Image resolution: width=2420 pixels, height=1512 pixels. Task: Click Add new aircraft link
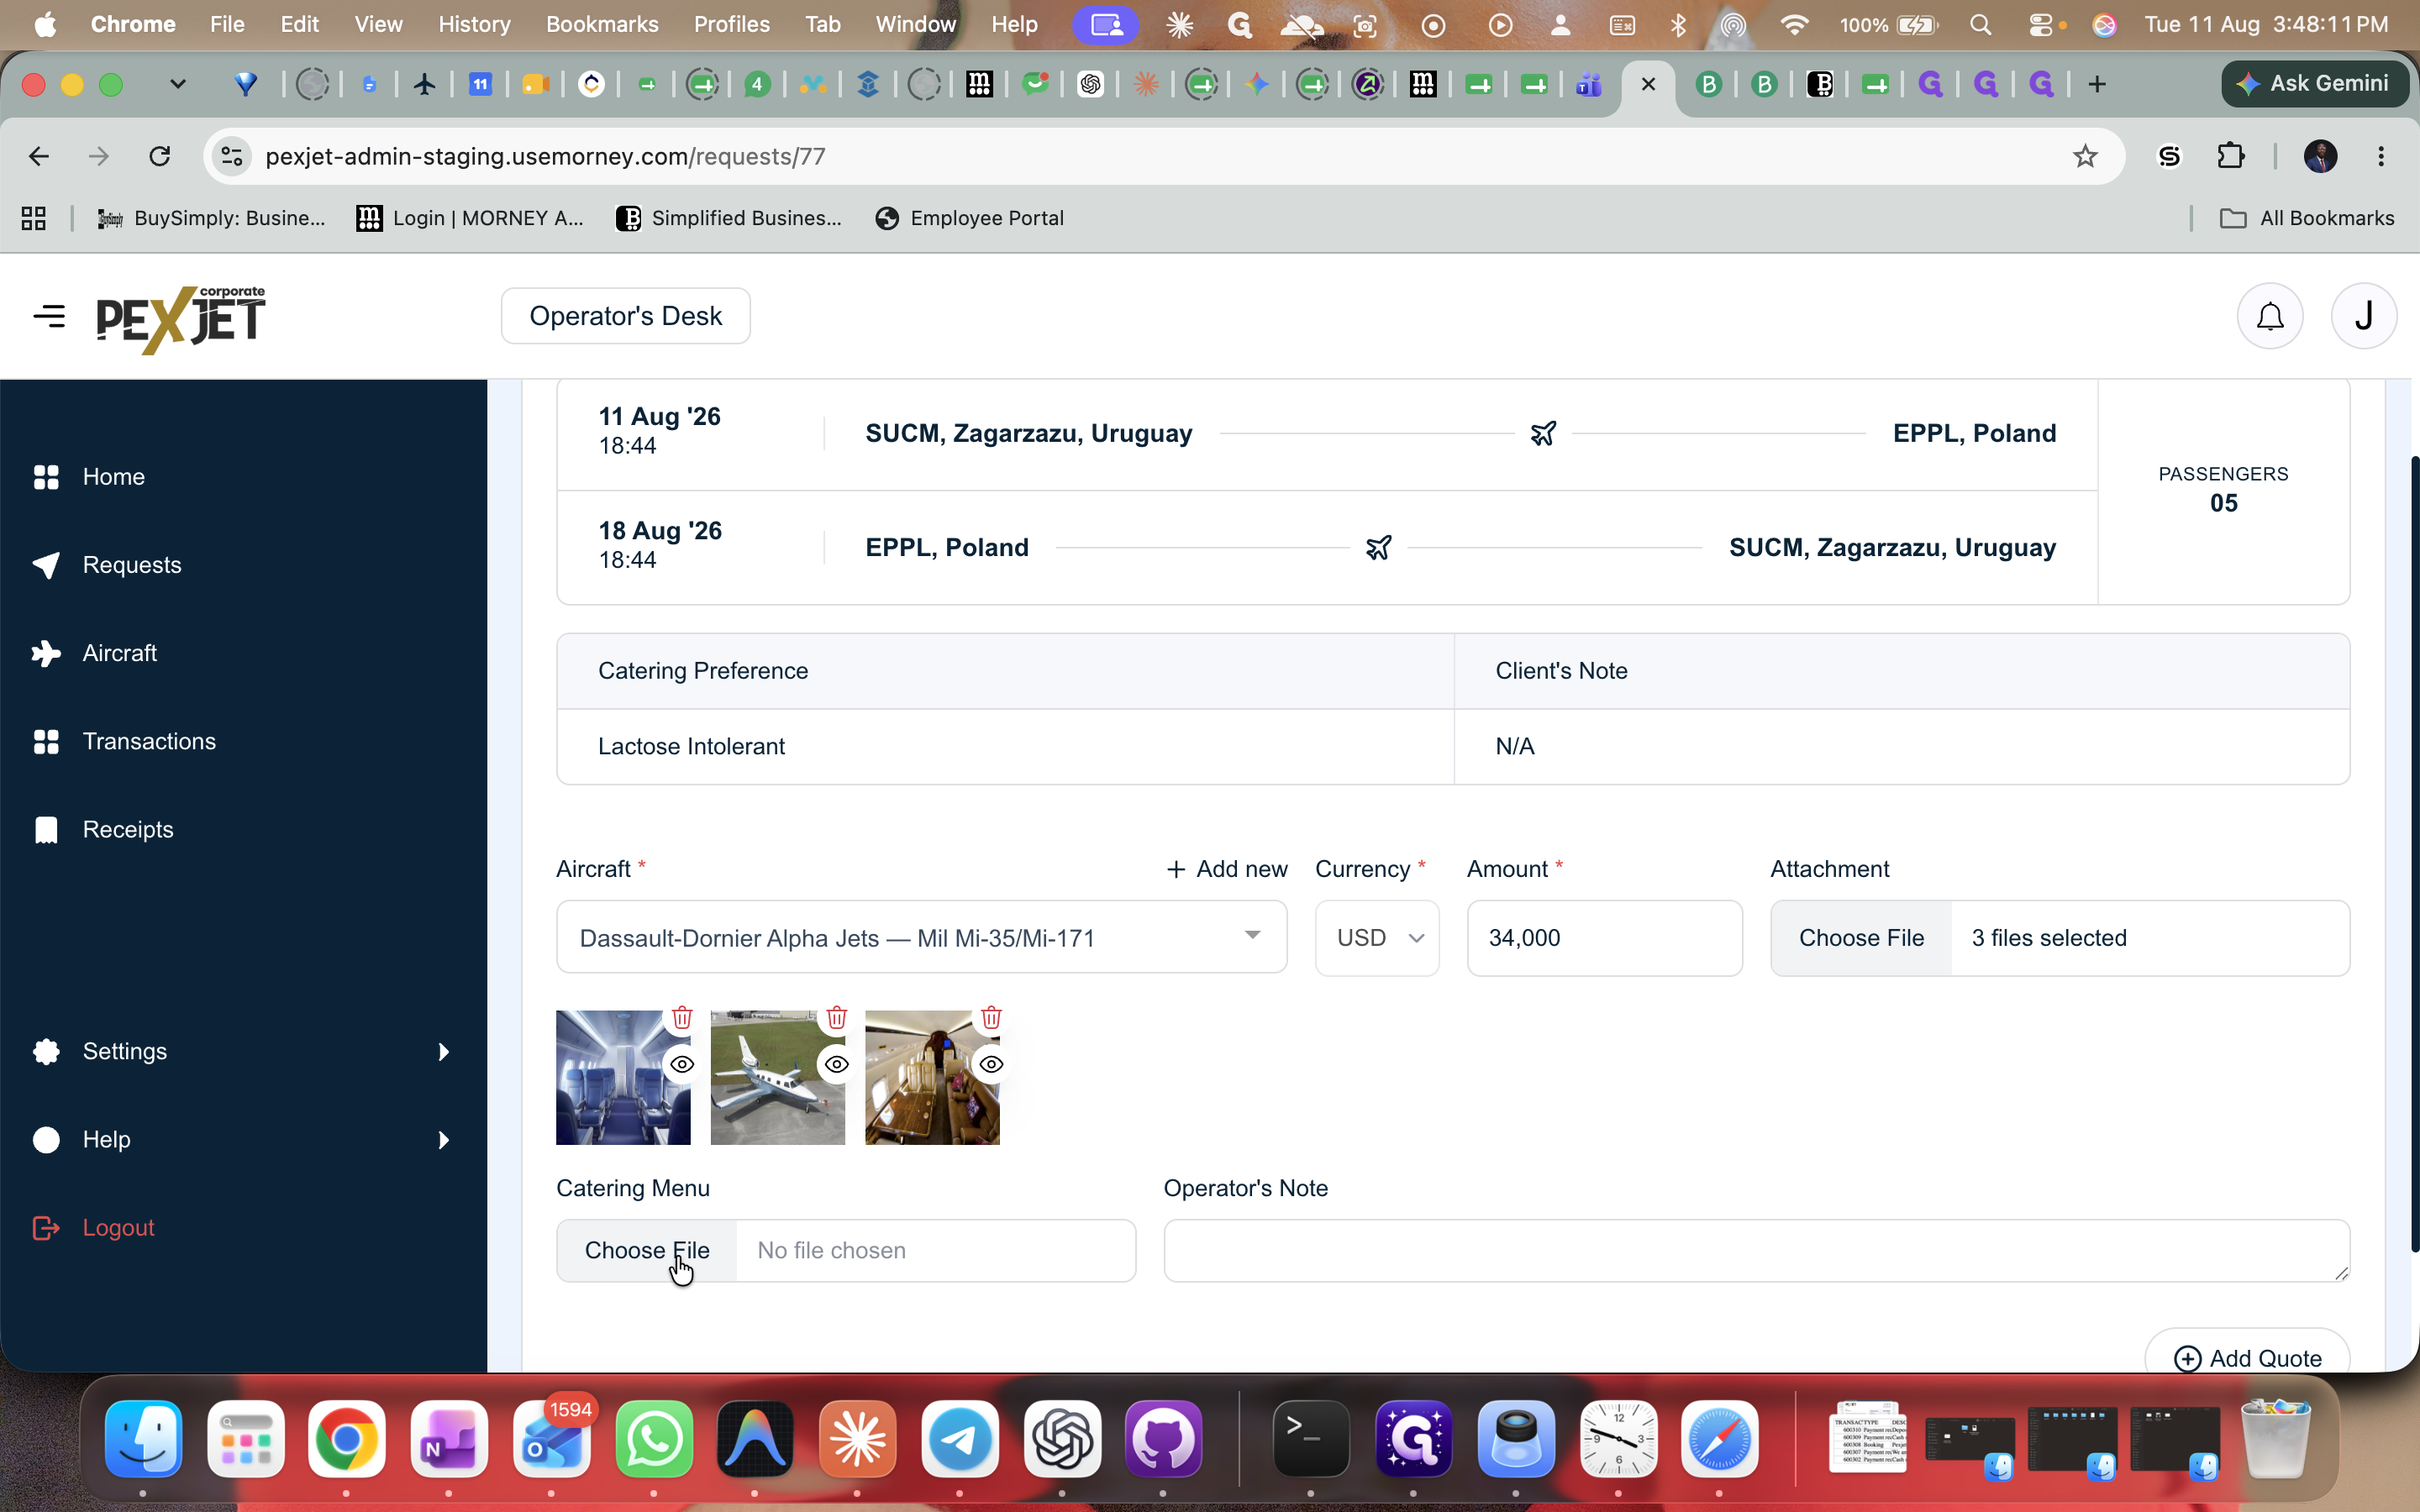coord(1227,869)
